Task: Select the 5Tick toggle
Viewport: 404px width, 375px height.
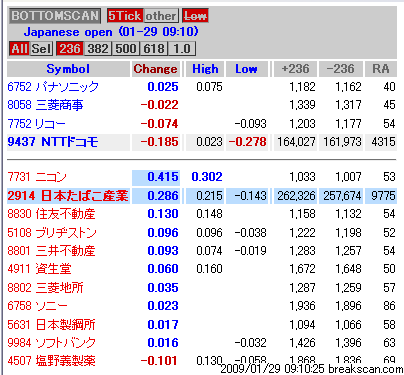Action: 125,16
